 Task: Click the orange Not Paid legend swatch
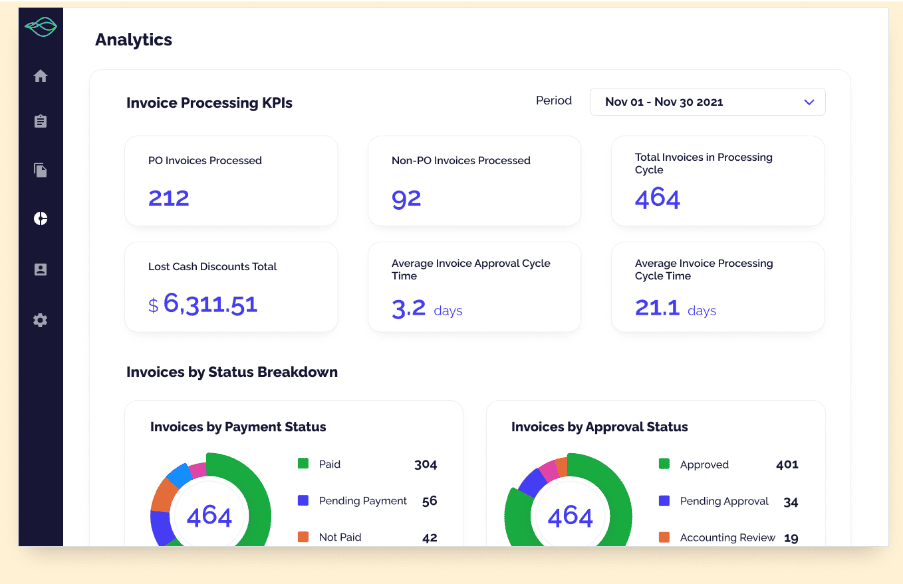coord(303,537)
